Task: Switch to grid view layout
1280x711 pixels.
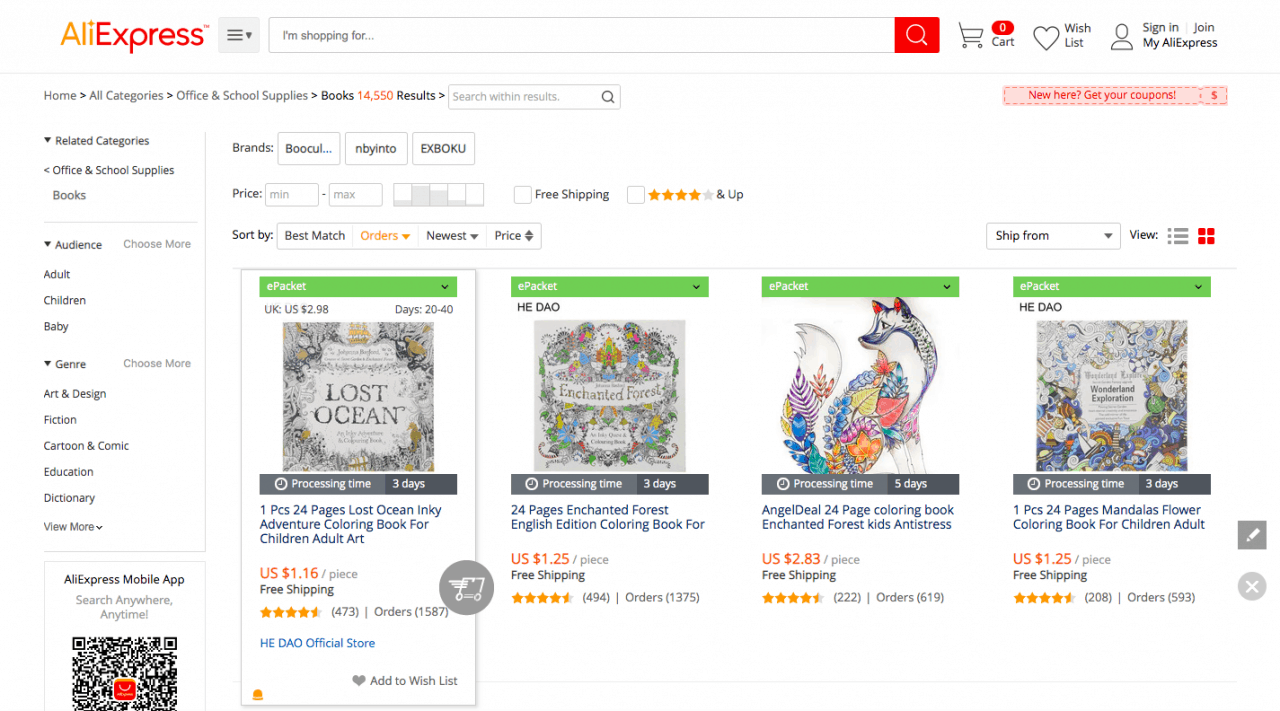Action: [1206, 236]
